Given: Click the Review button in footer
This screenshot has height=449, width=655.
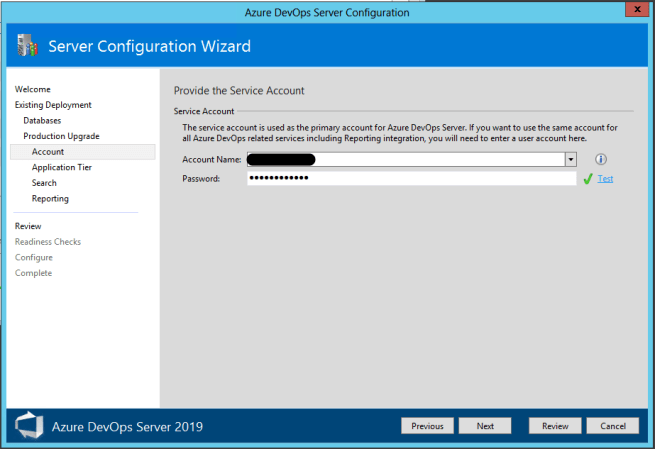Looking at the screenshot, I should [x=555, y=426].
